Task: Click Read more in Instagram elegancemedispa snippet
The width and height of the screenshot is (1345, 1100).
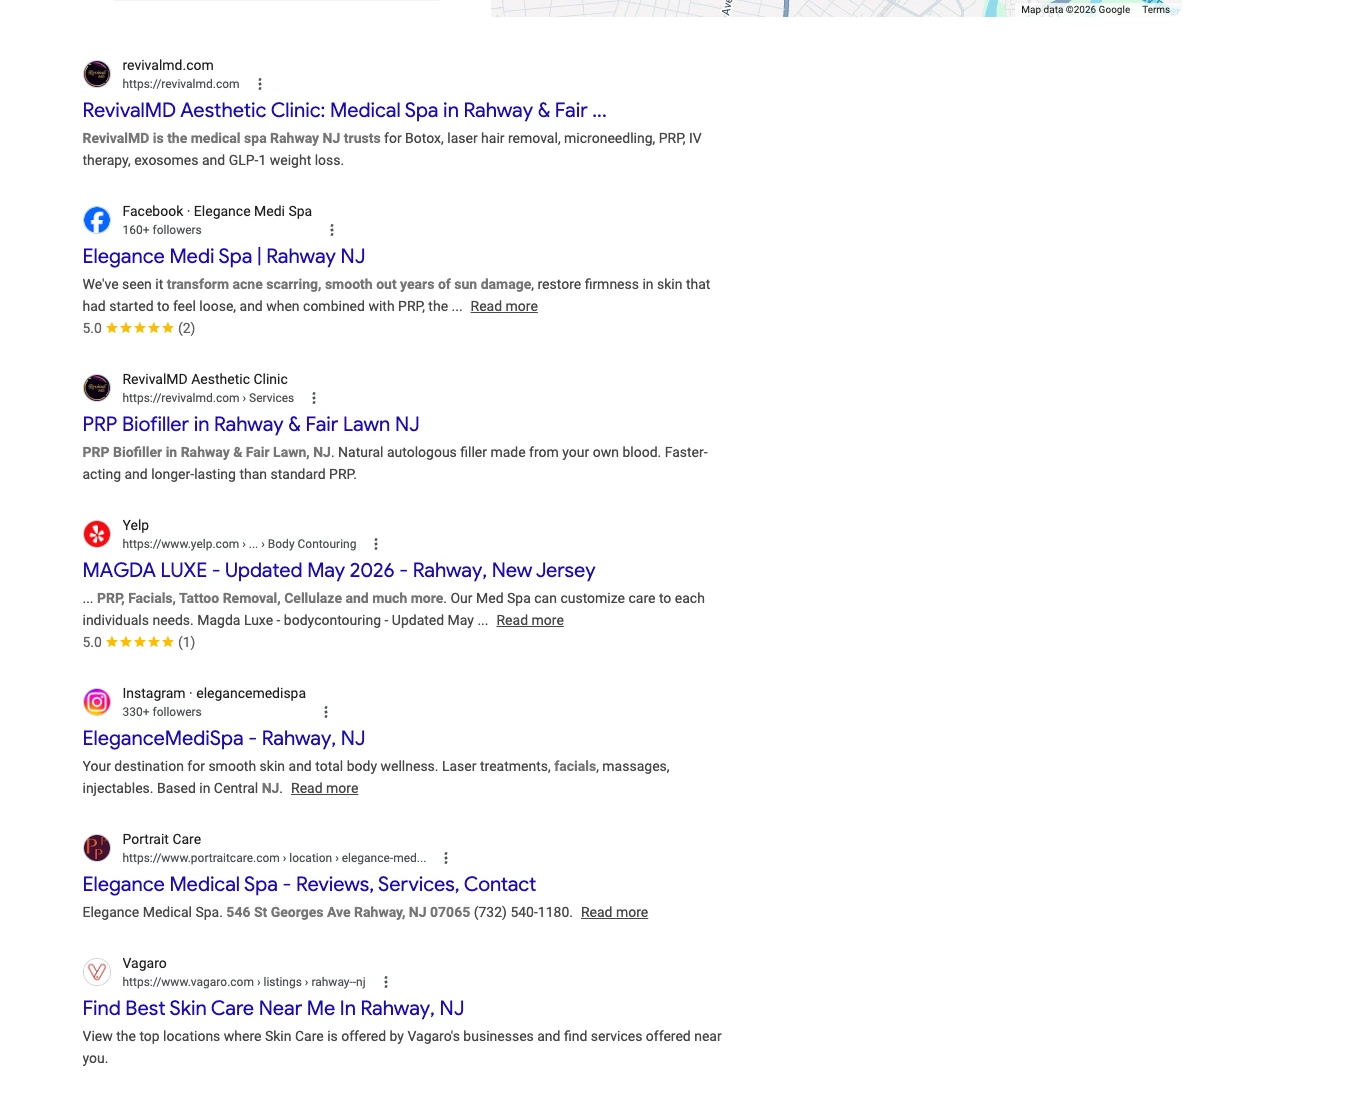Action: point(324,788)
